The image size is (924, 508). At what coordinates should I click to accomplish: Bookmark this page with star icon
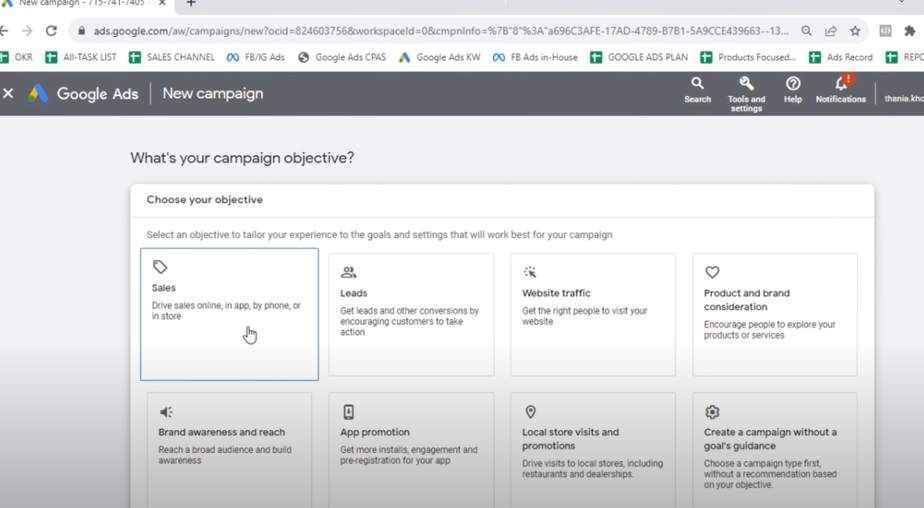click(x=855, y=31)
